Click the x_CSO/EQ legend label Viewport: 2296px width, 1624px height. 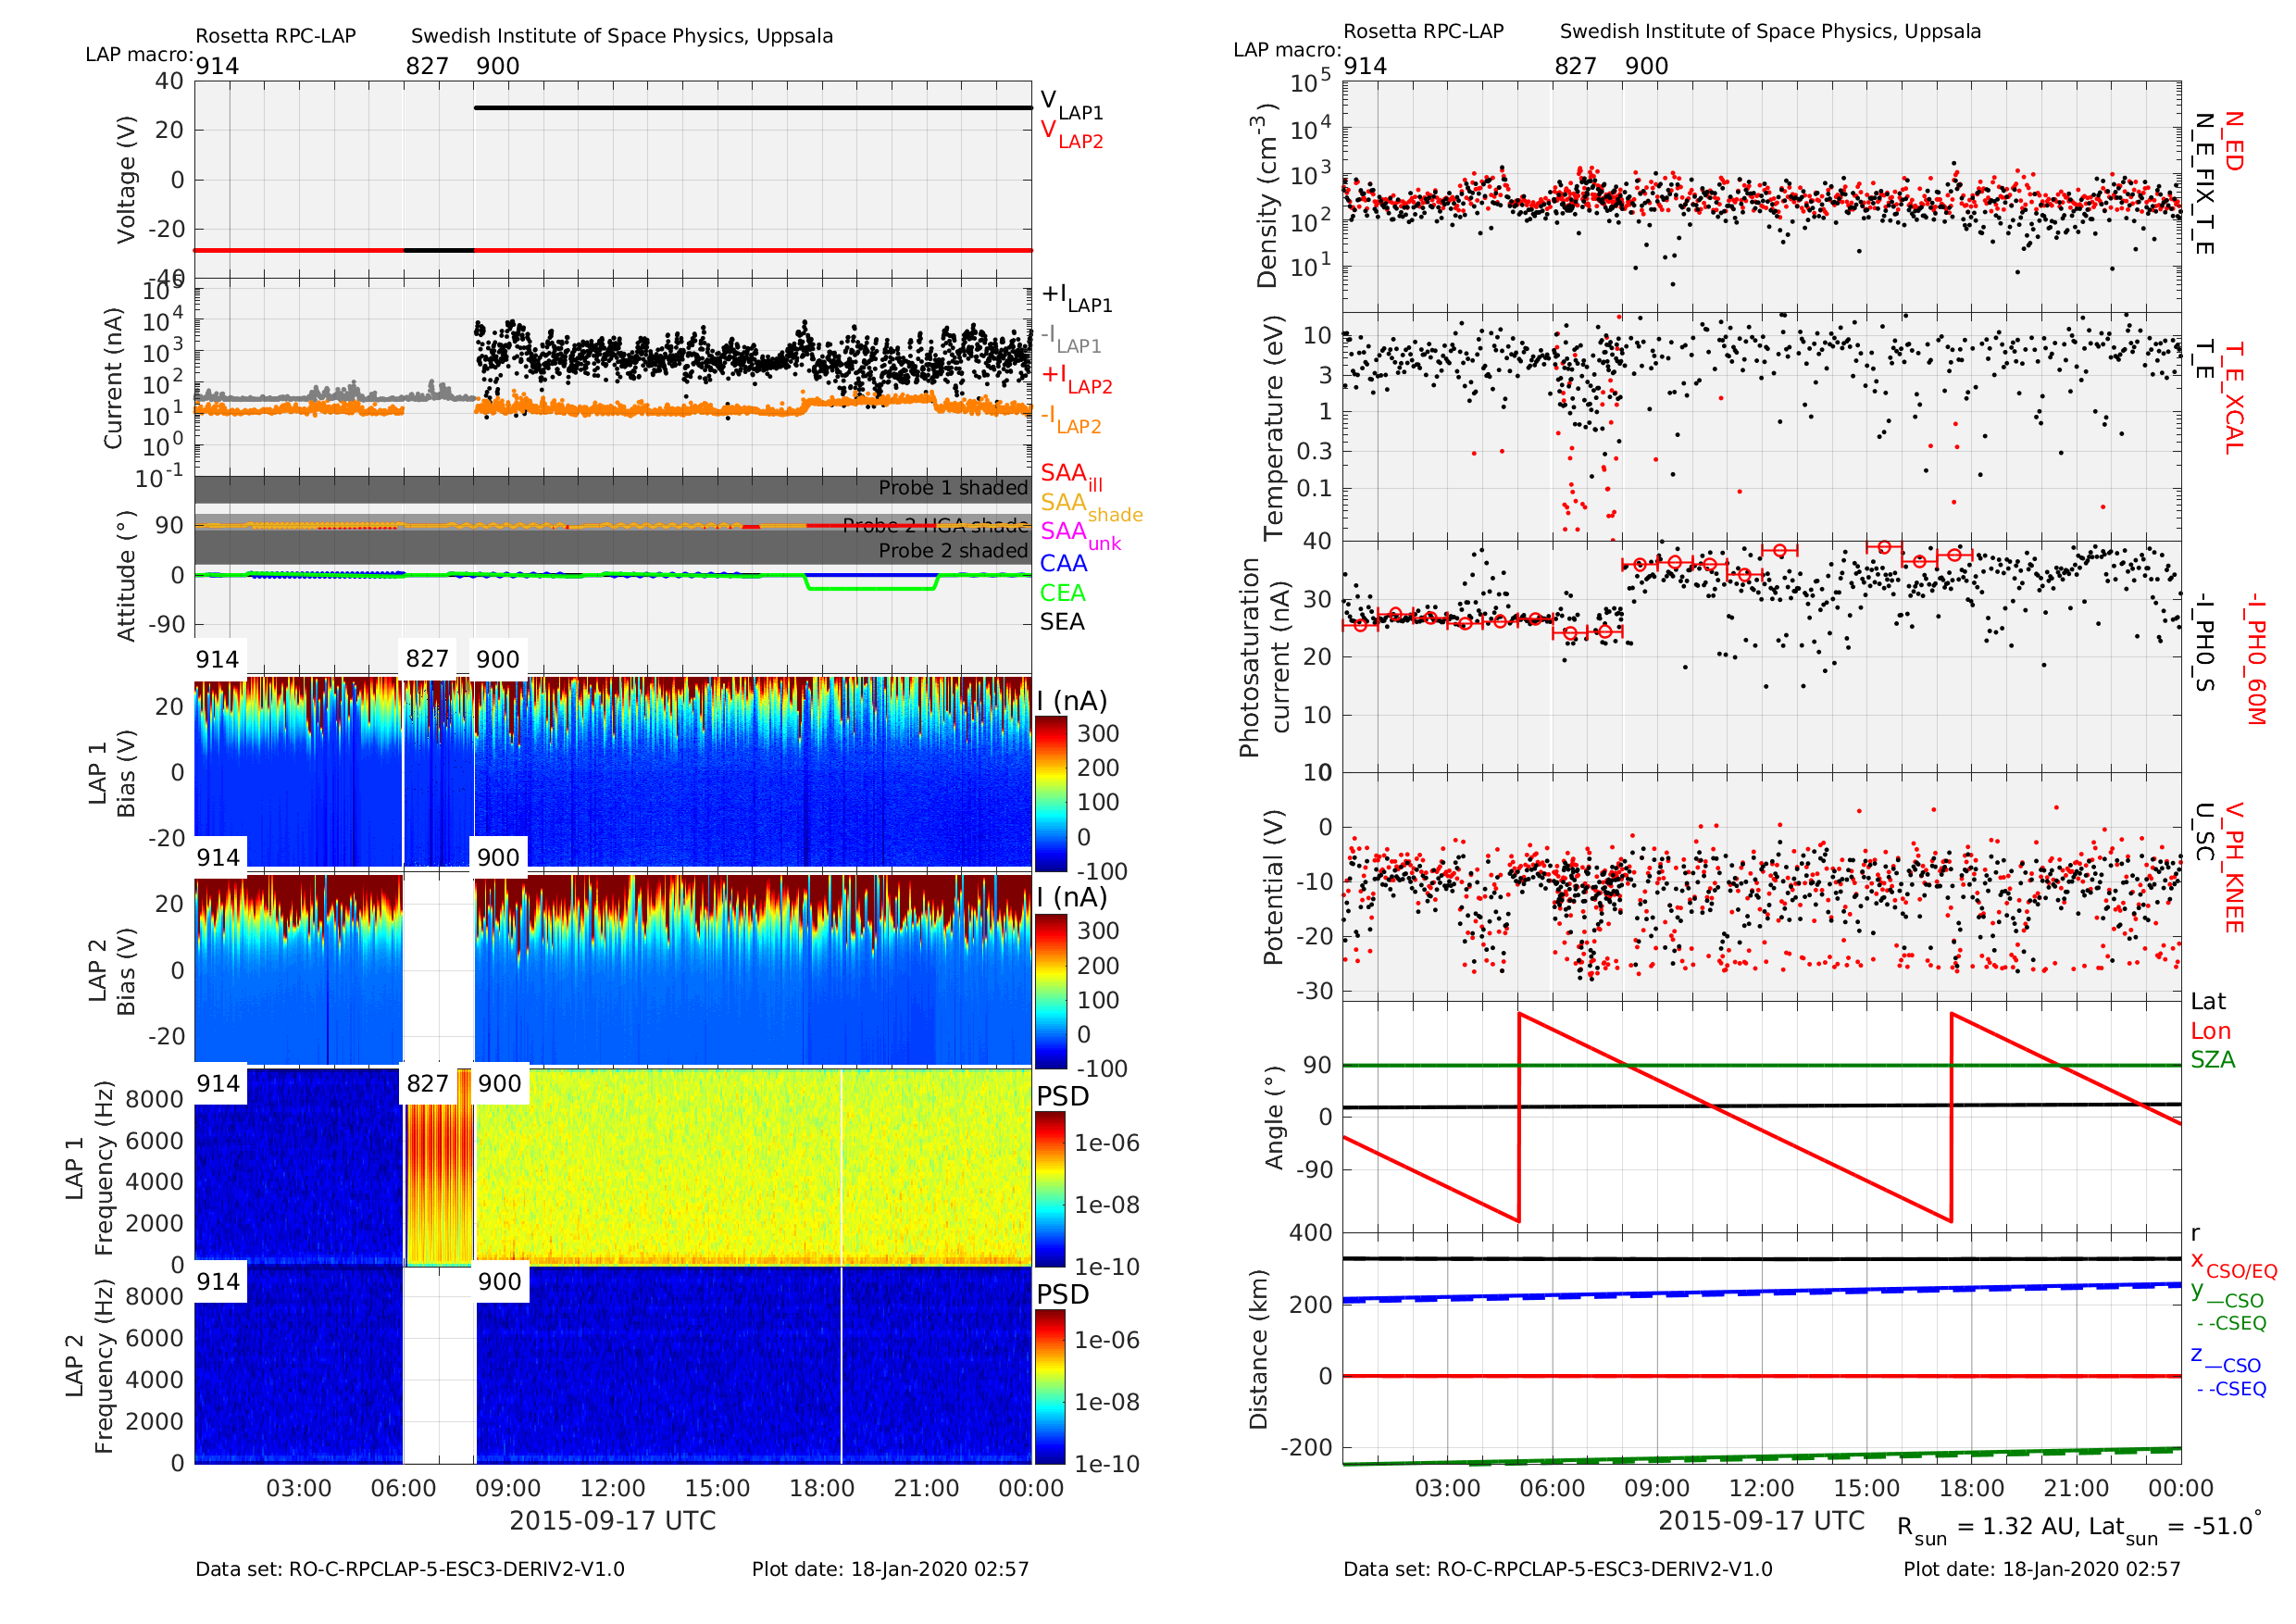[x=2233, y=1264]
